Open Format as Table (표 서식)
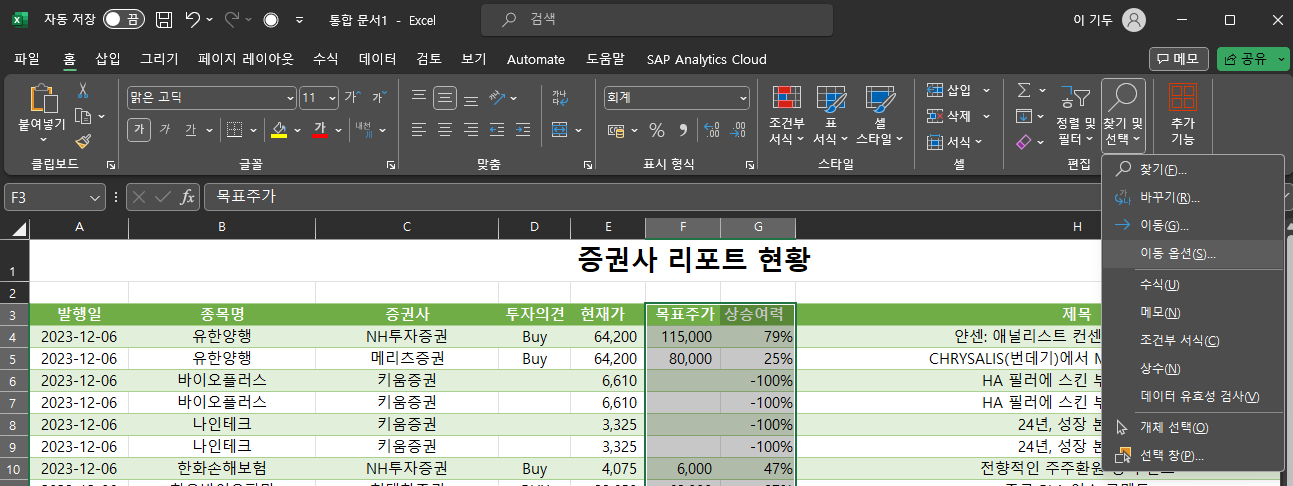This screenshot has height=486, width=1293. coord(830,115)
